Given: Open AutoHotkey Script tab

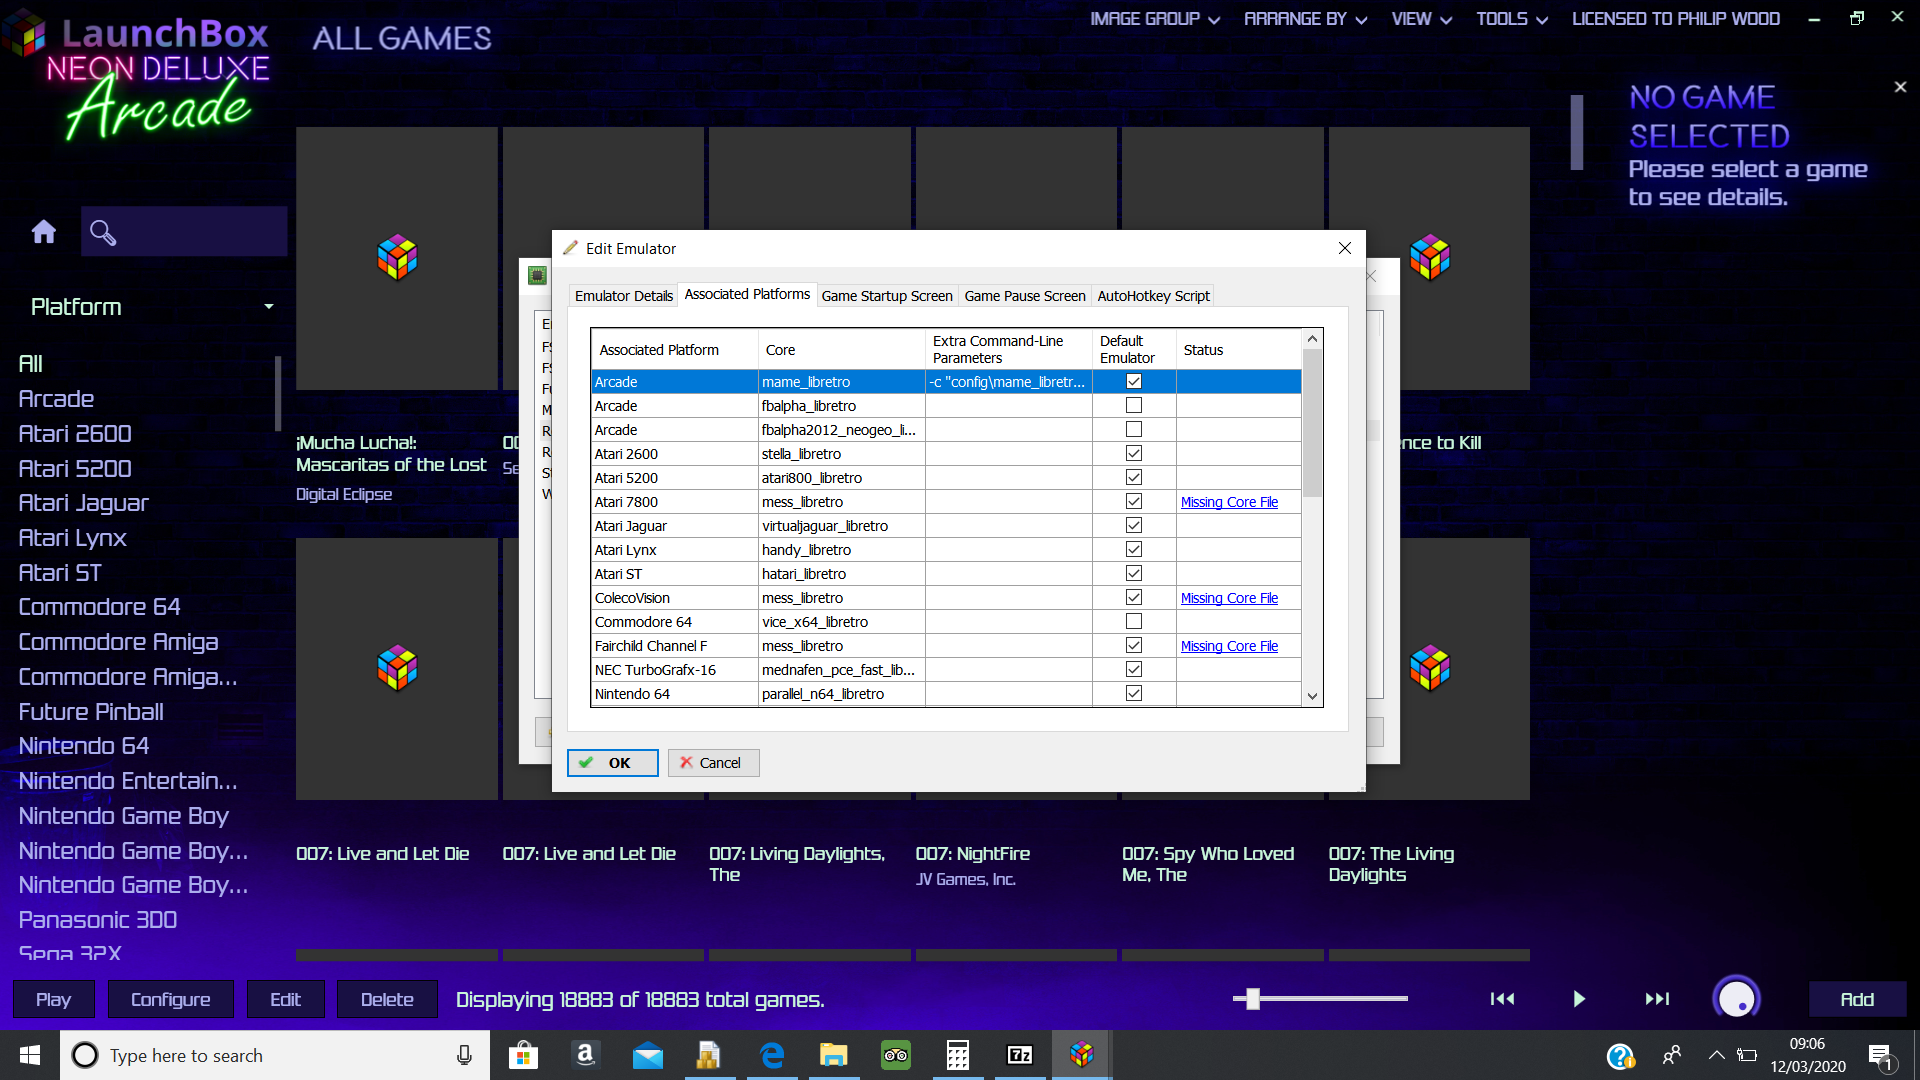Looking at the screenshot, I should [1153, 296].
